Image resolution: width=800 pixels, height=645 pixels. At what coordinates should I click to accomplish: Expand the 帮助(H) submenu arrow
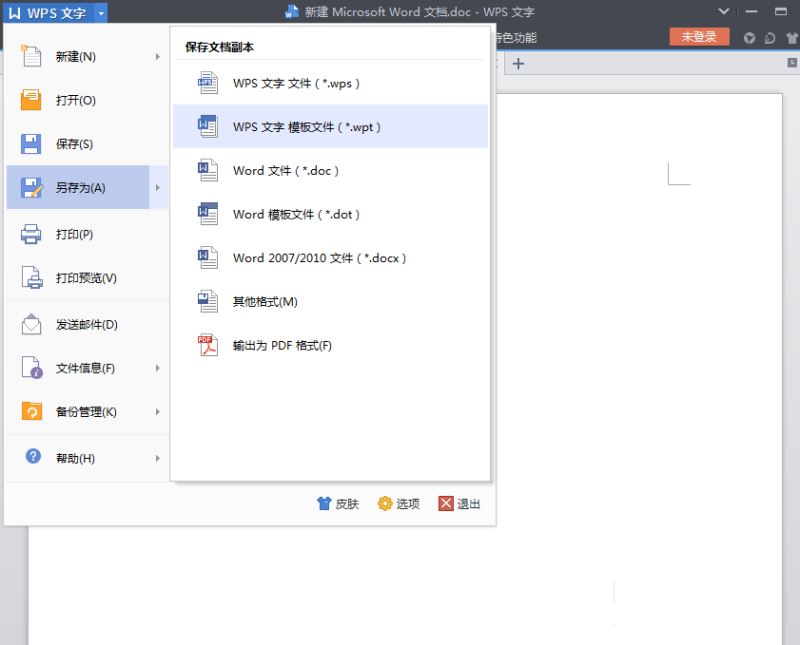pos(158,458)
